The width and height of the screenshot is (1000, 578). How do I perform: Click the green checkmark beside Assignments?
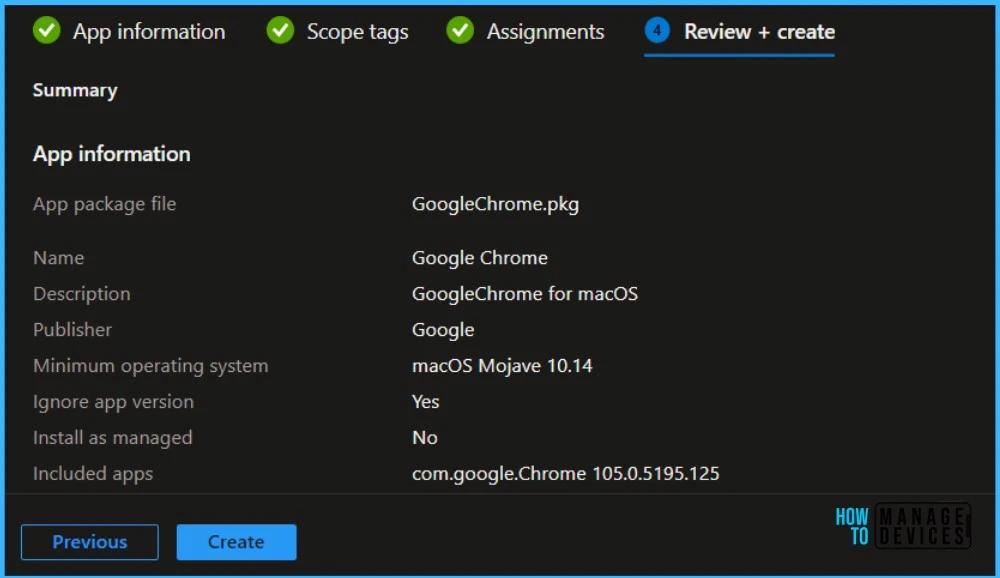460,30
